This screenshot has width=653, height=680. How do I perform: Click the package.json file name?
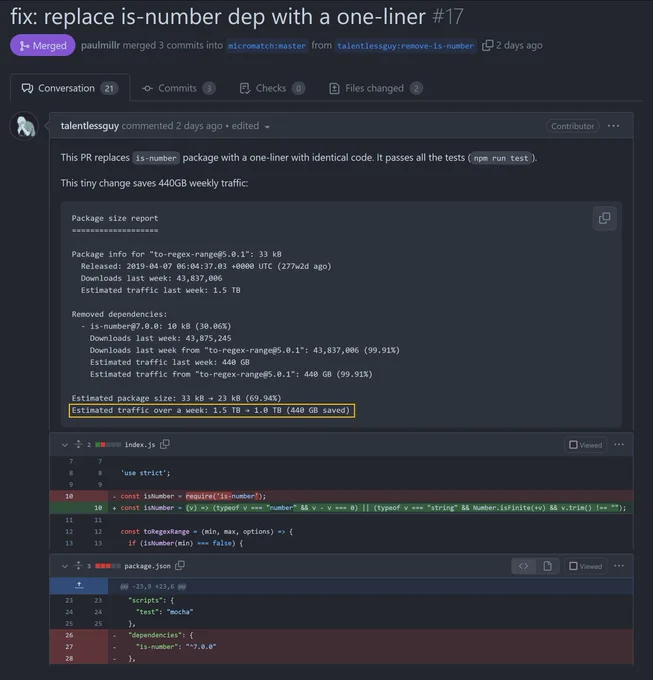147,566
